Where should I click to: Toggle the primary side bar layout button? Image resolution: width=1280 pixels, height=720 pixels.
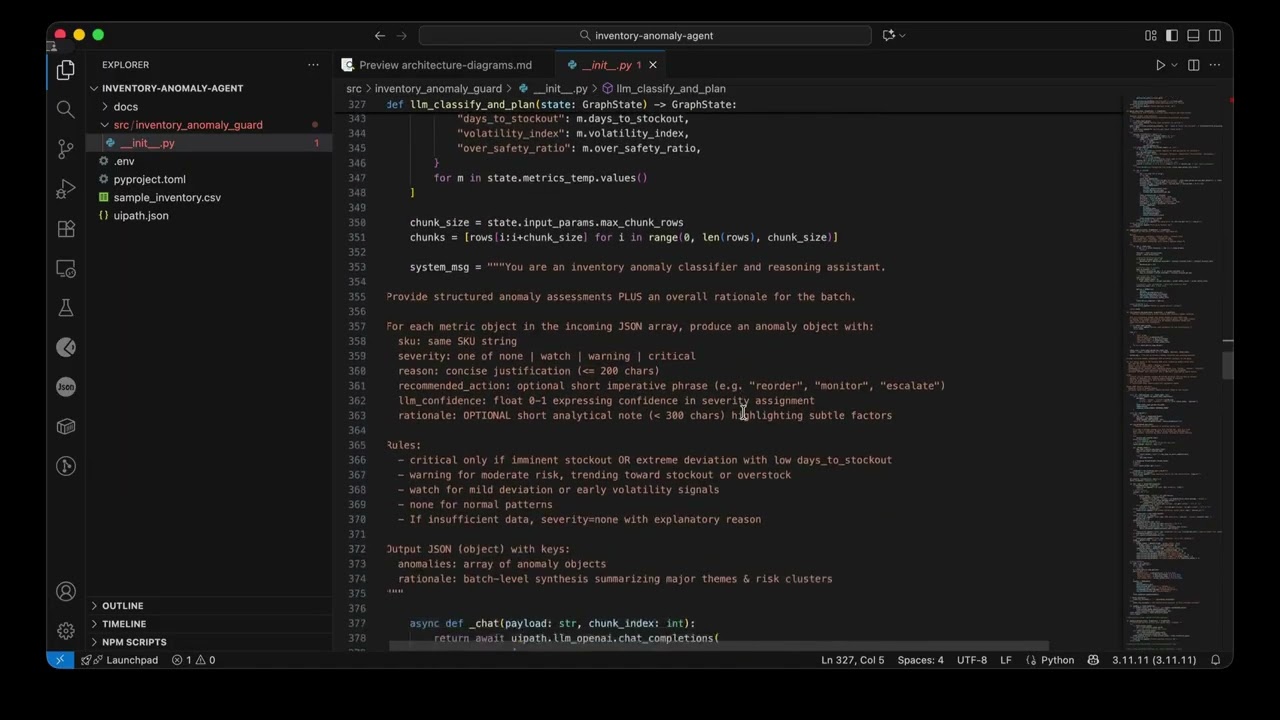[x=1172, y=35]
